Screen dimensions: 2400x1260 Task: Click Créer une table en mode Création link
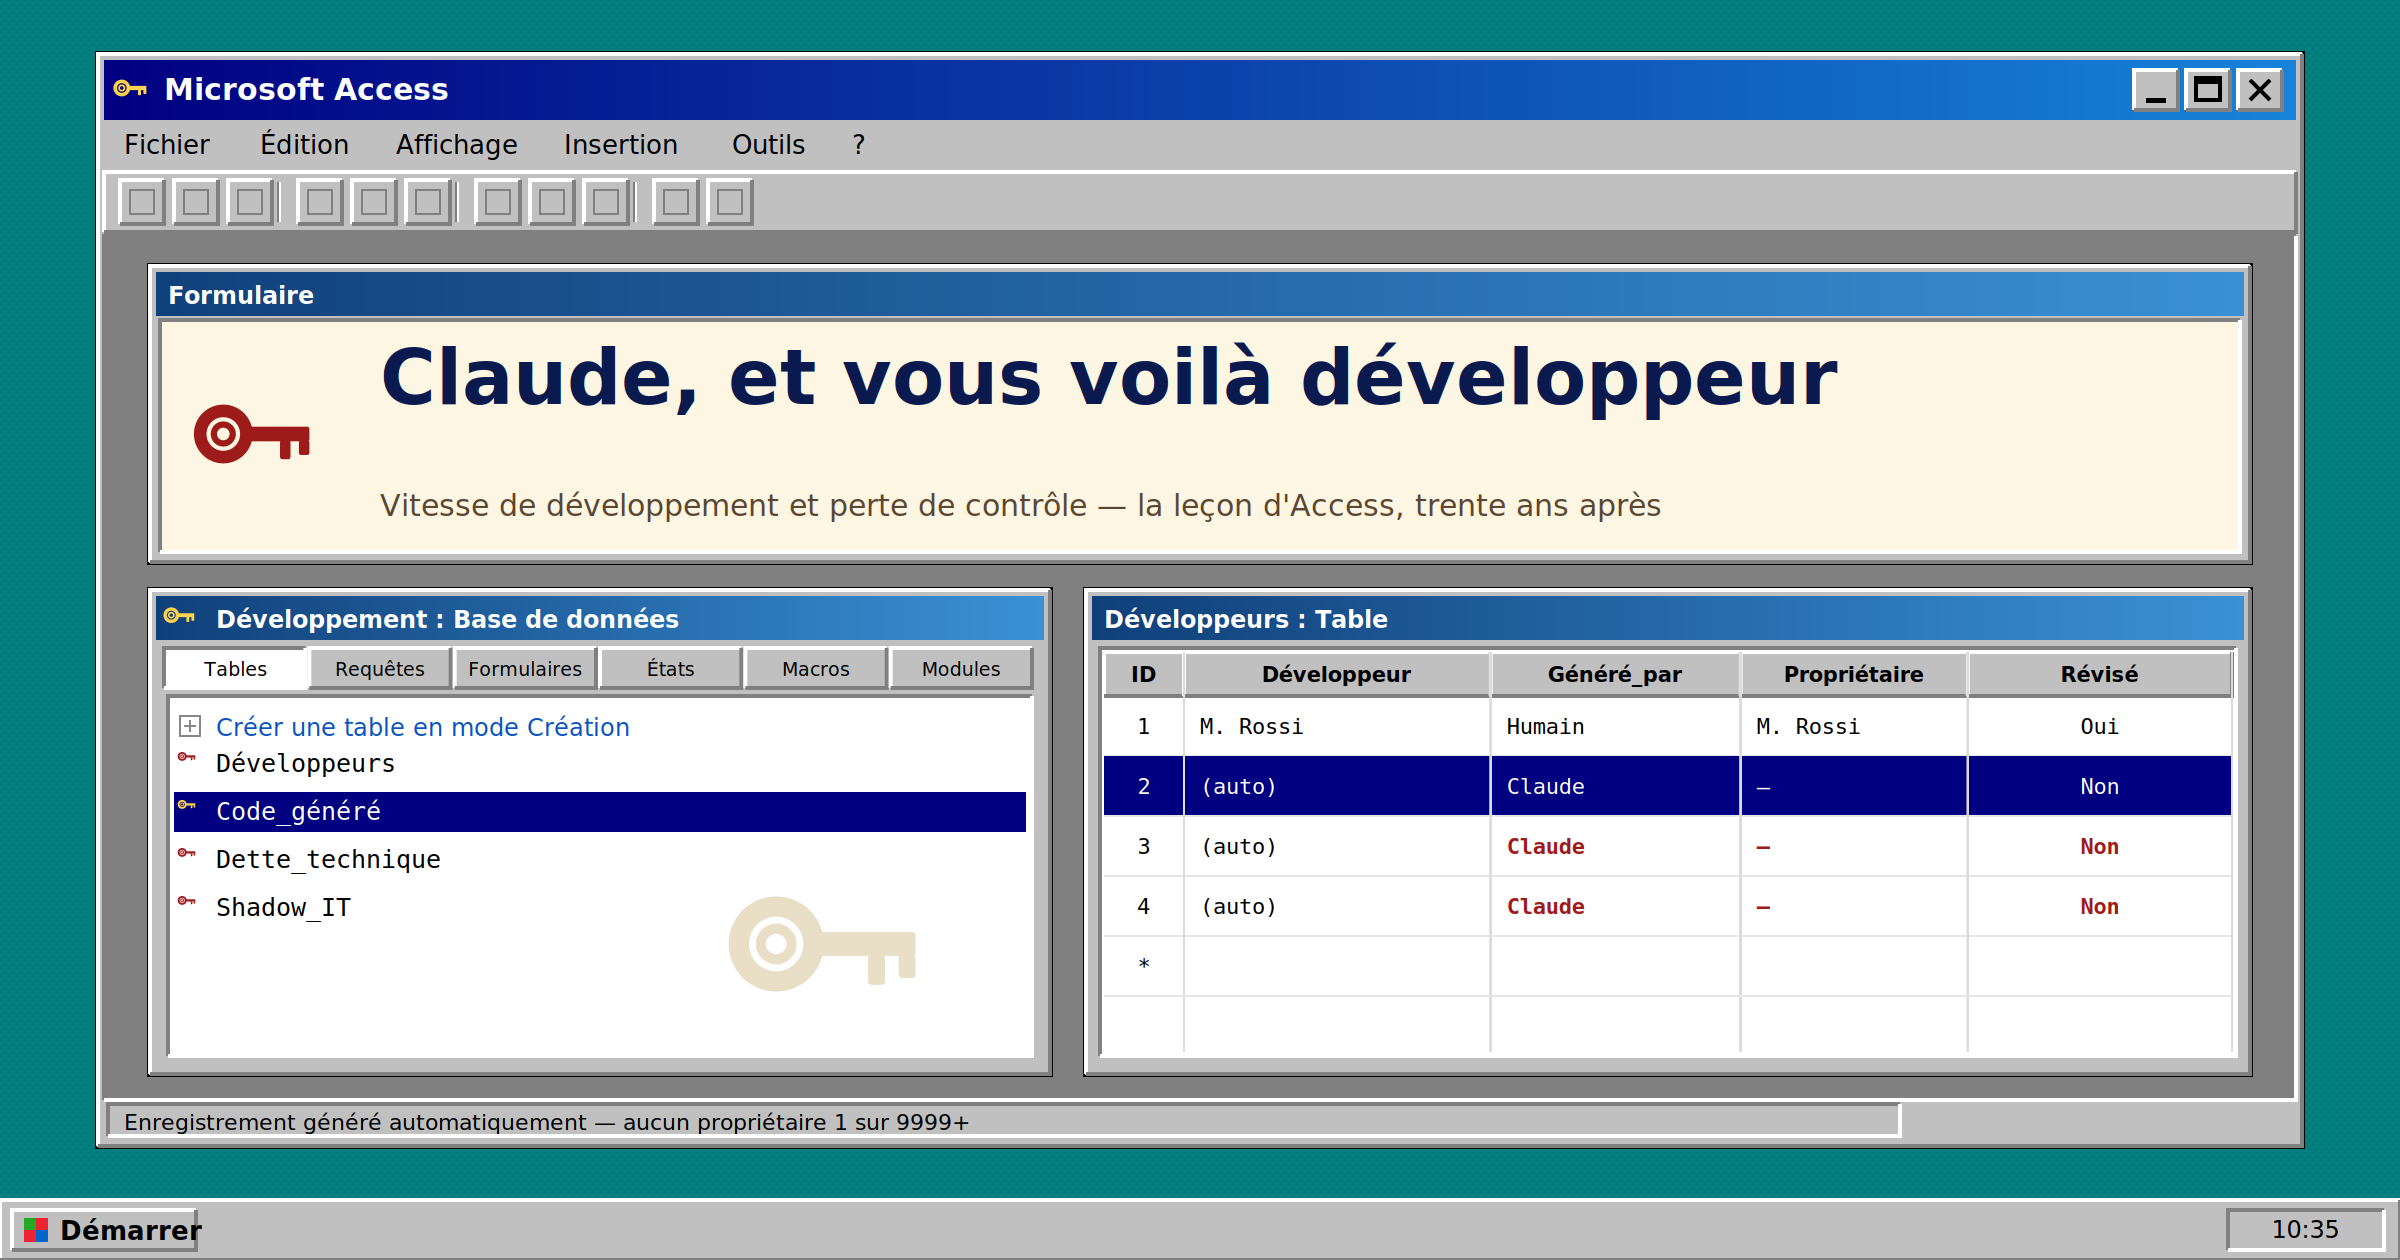(423, 727)
